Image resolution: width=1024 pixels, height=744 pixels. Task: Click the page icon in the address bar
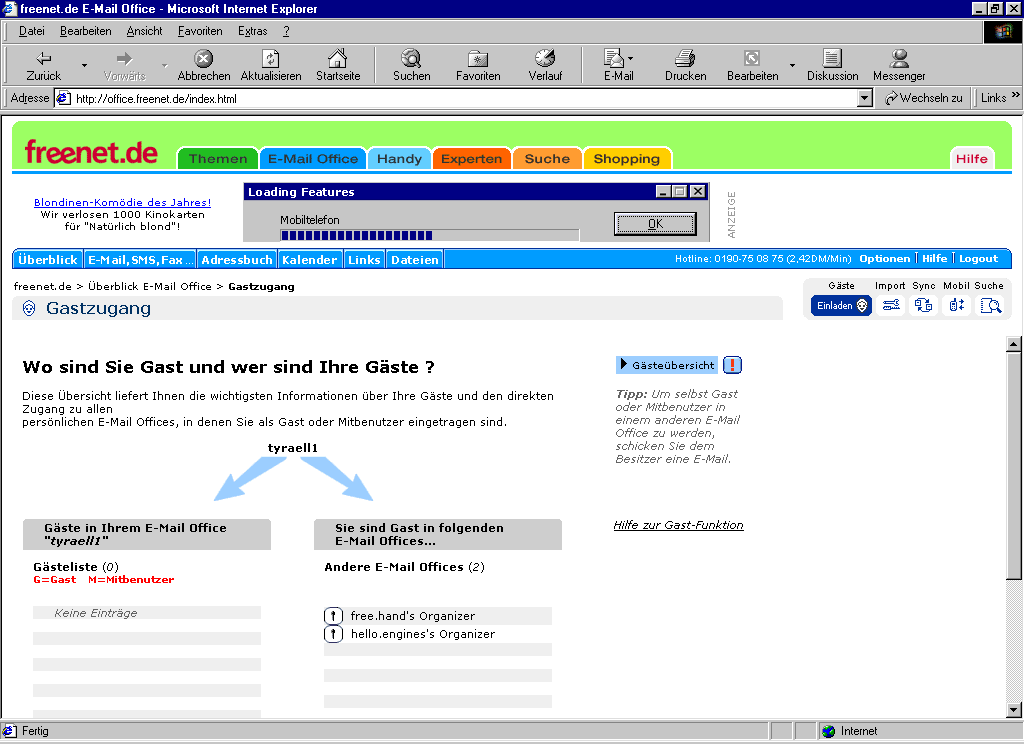(63, 98)
